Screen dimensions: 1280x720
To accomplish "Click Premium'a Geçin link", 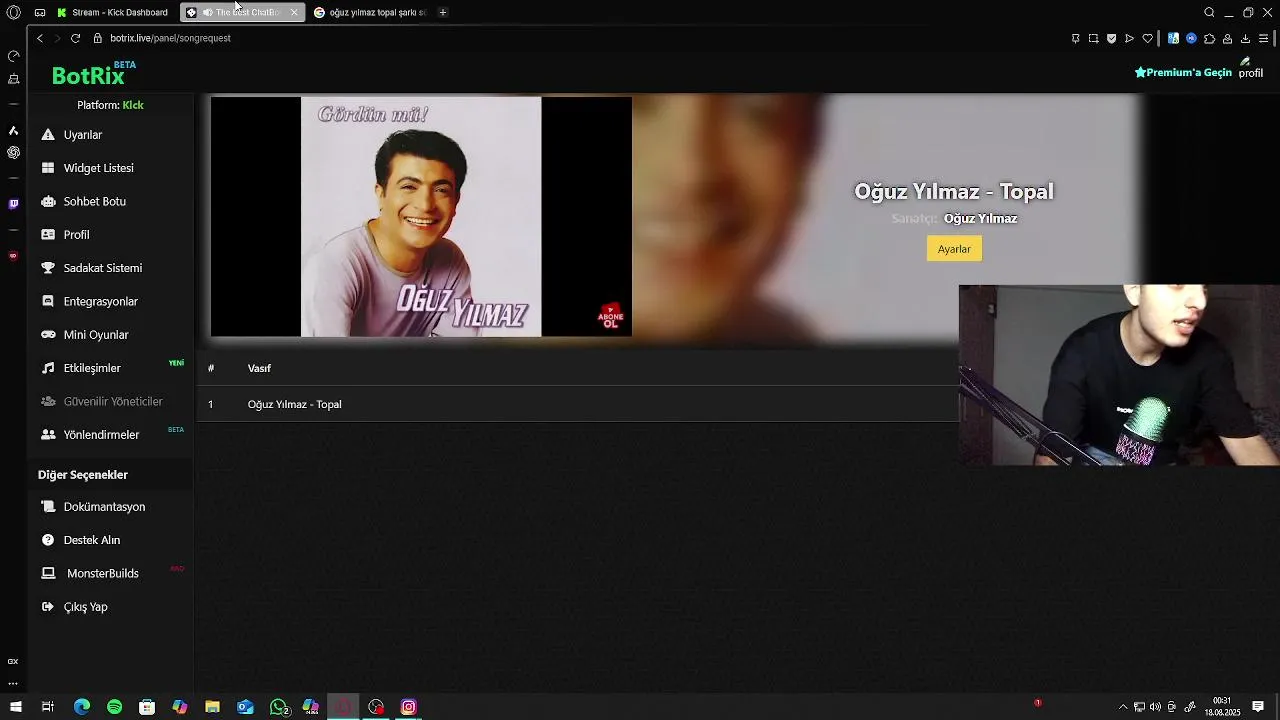I will 1183,72.
